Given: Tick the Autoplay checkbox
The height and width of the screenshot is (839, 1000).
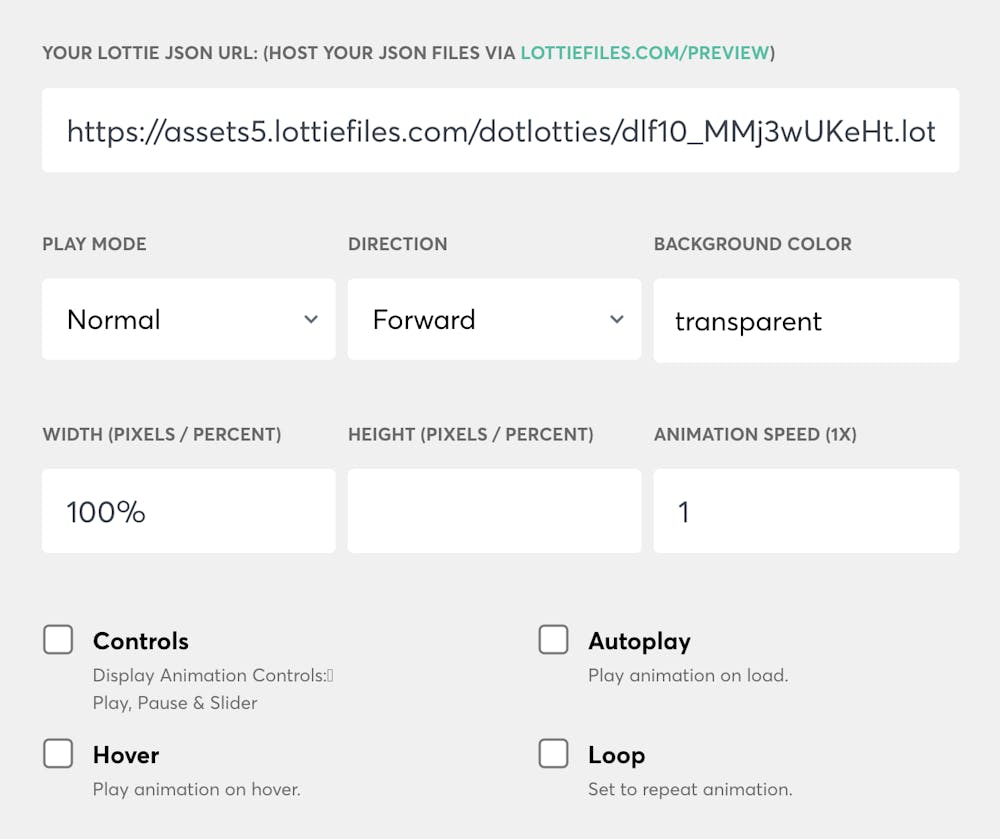Looking at the screenshot, I should tap(553, 640).
